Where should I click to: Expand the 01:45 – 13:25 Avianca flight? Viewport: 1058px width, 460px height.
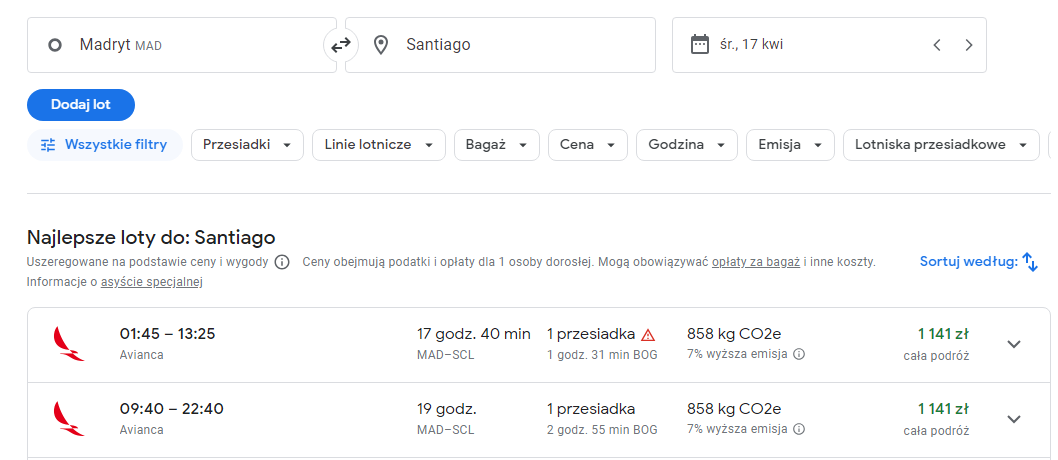(x=1013, y=344)
